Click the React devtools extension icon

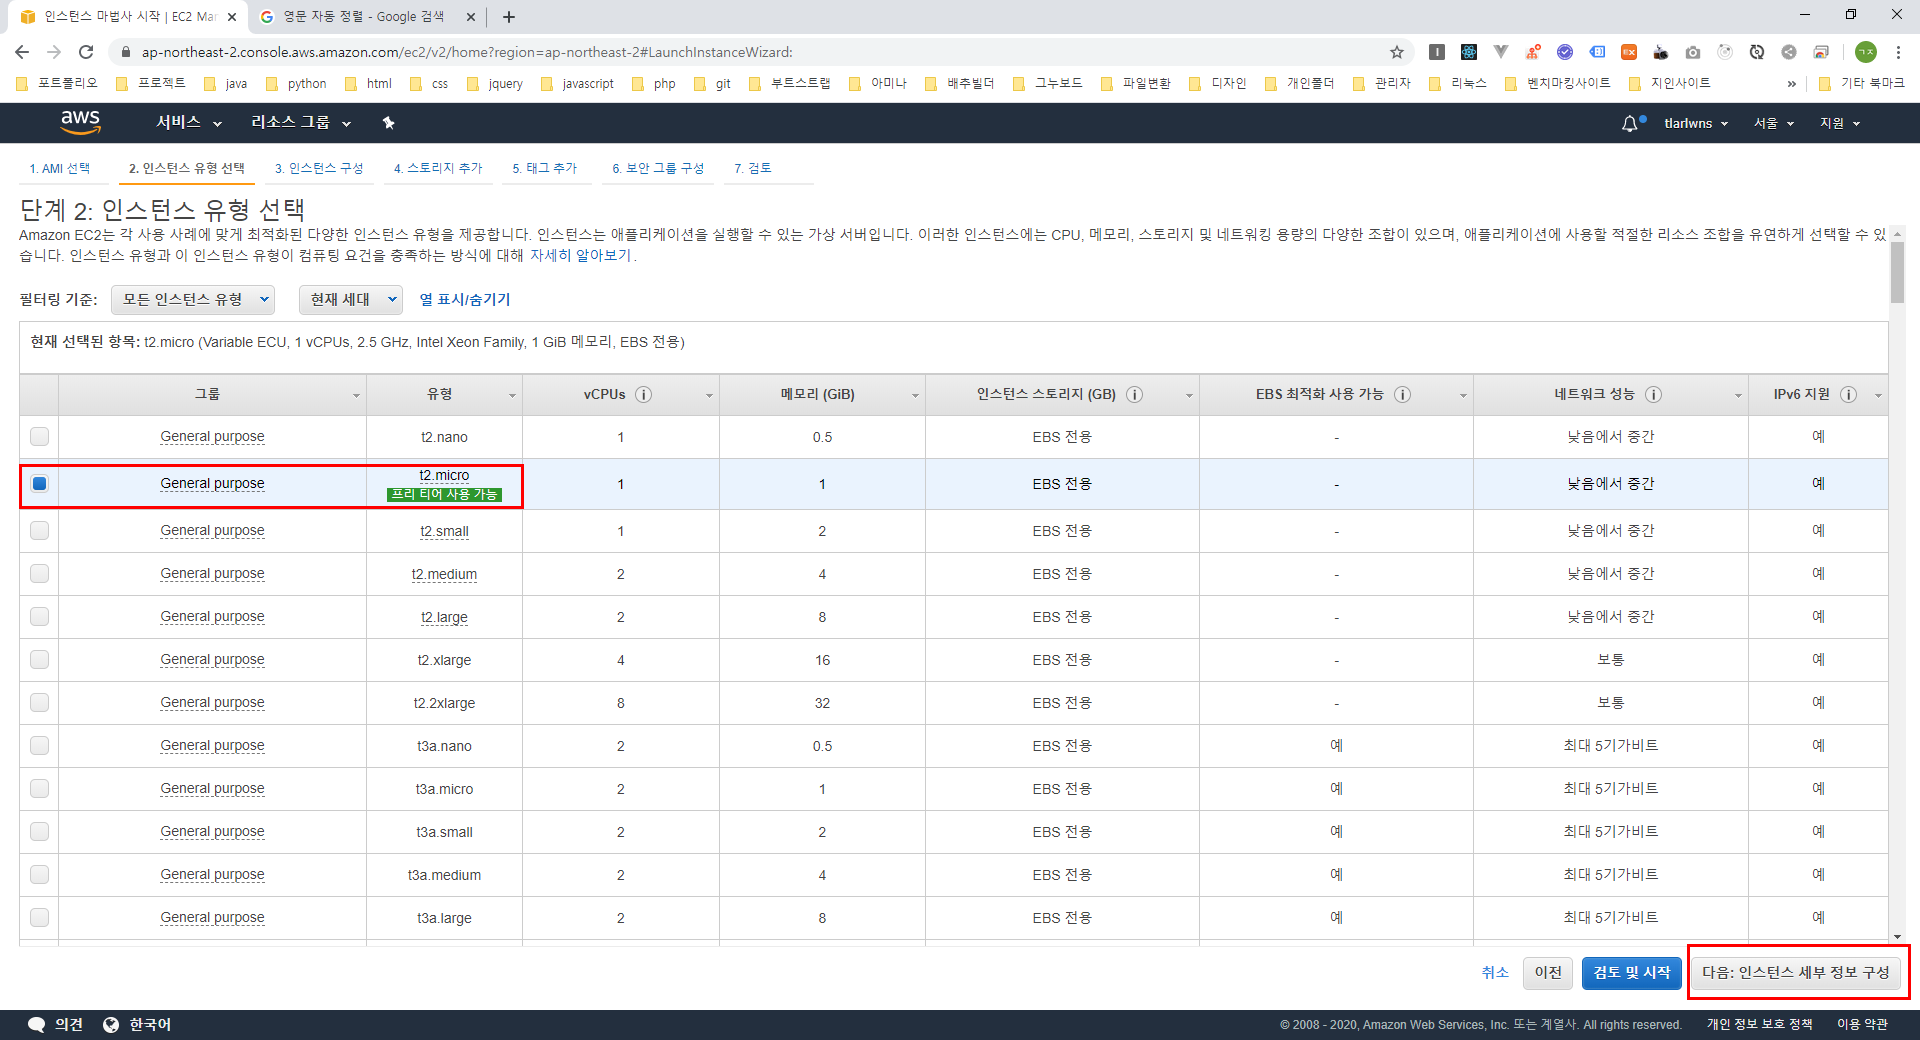(x=1469, y=52)
